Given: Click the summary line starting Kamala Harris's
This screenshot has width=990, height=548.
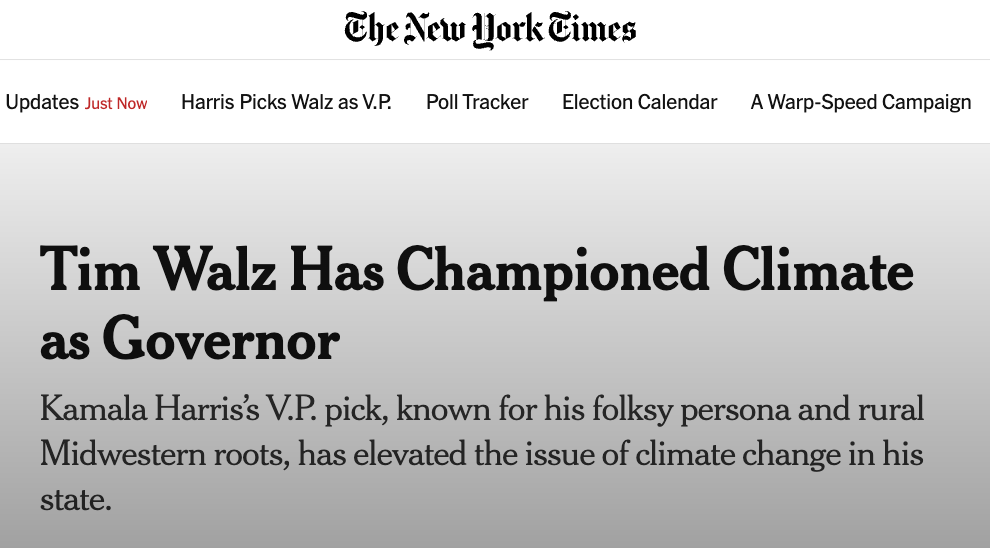Looking at the screenshot, I should pos(482,409).
